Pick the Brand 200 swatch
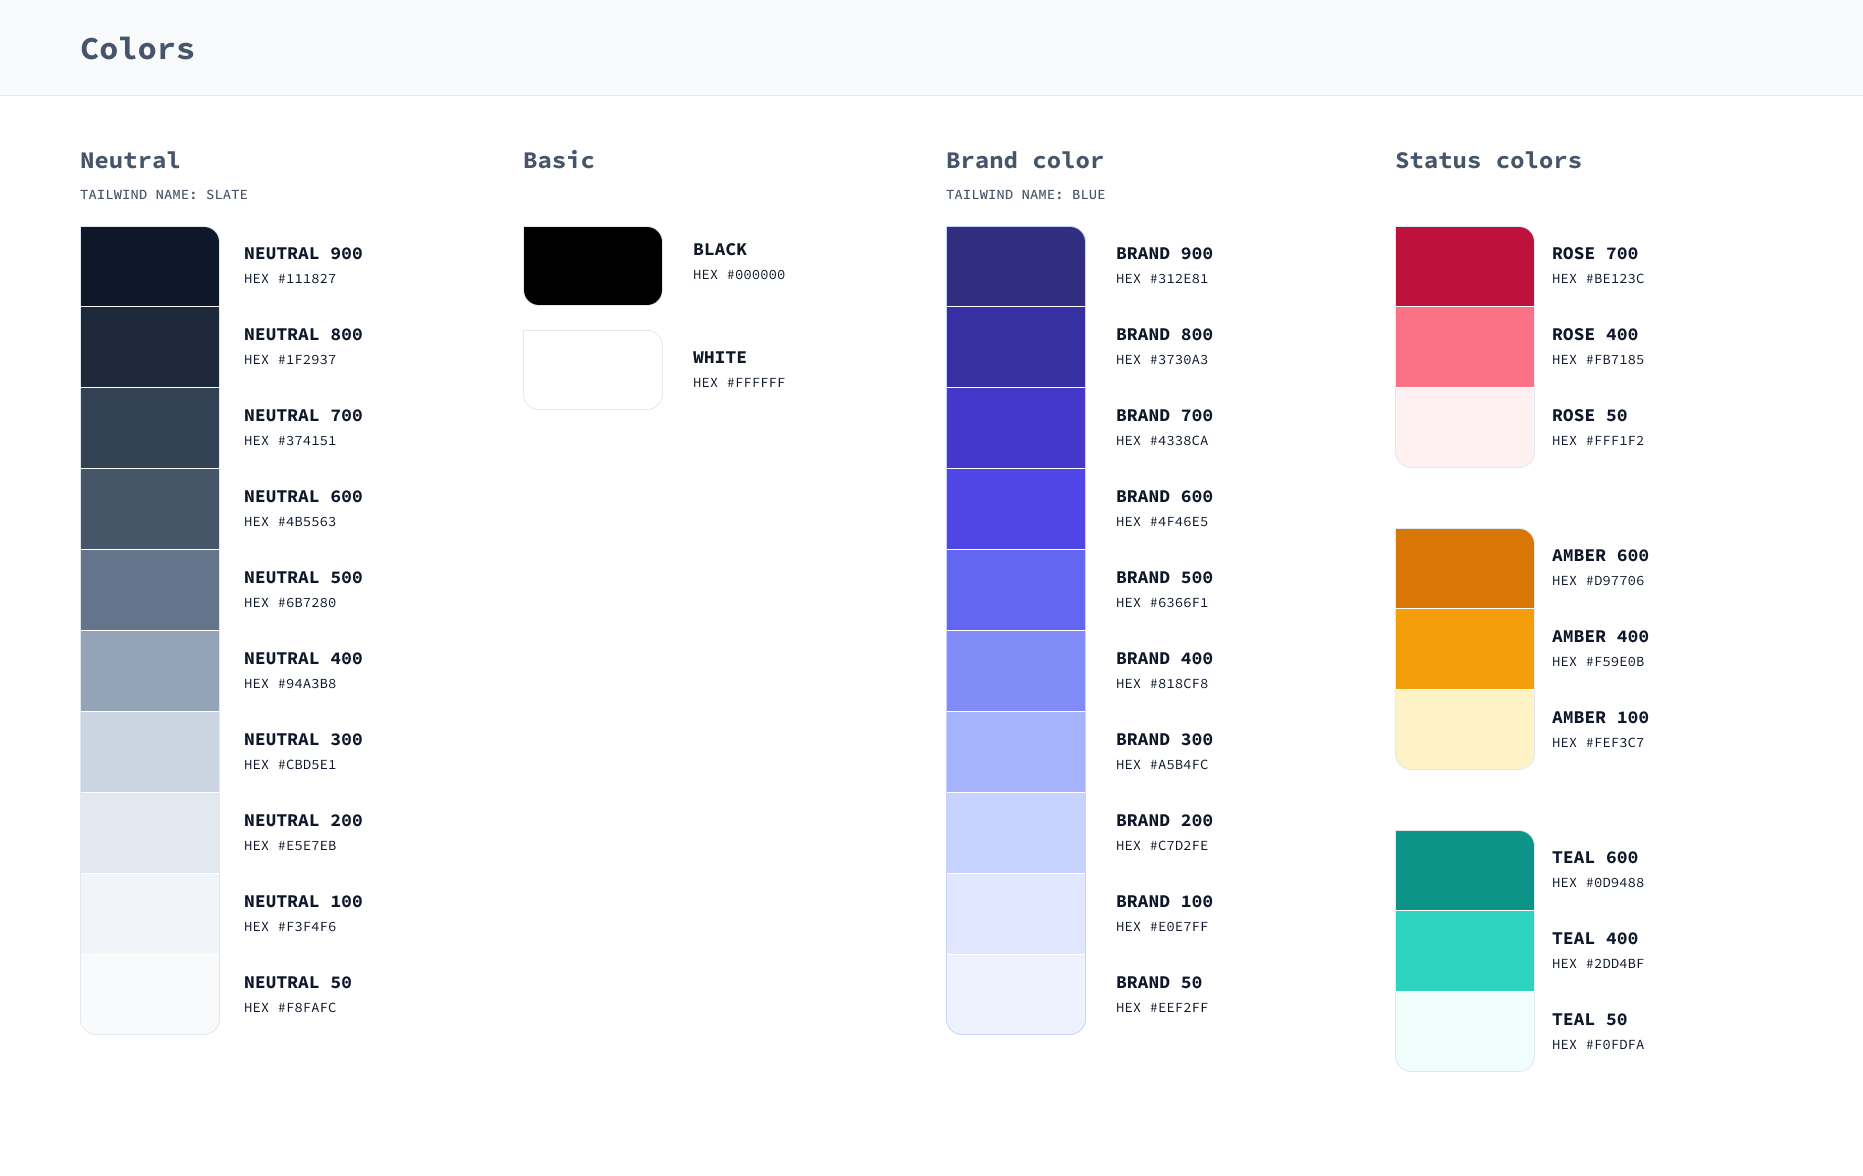 1016,833
